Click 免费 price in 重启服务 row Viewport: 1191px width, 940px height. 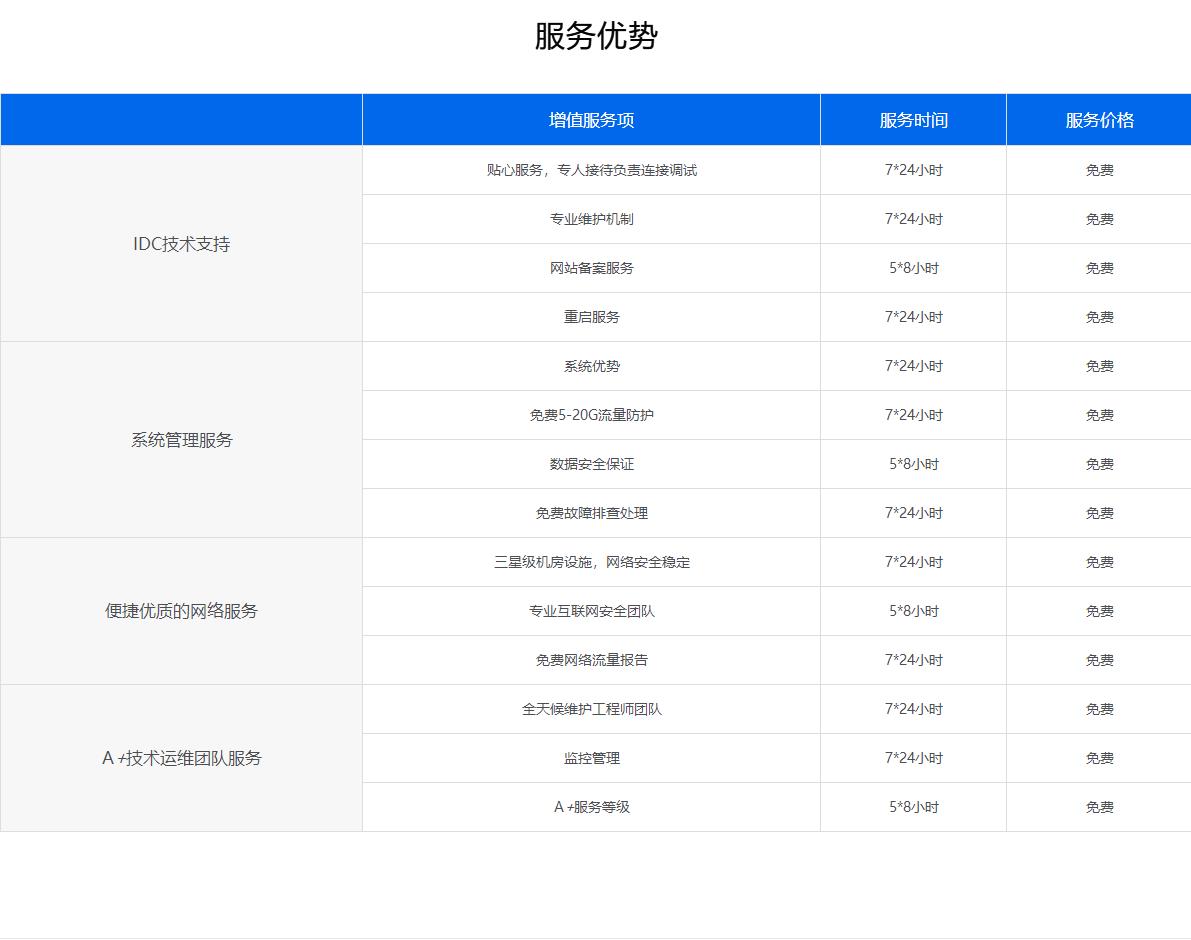coord(1099,317)
